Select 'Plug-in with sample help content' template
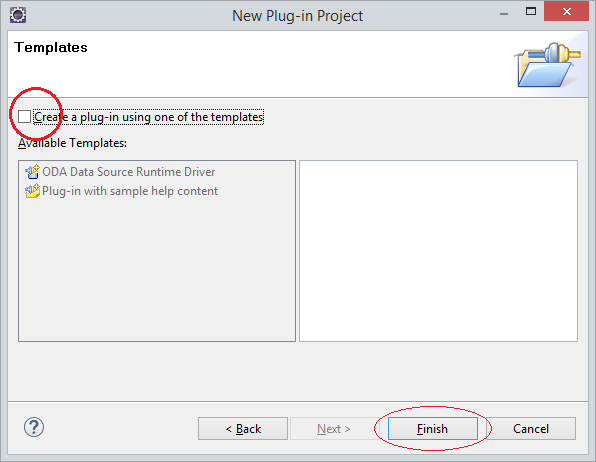This screenshot has width=596, height=462. 130,191
